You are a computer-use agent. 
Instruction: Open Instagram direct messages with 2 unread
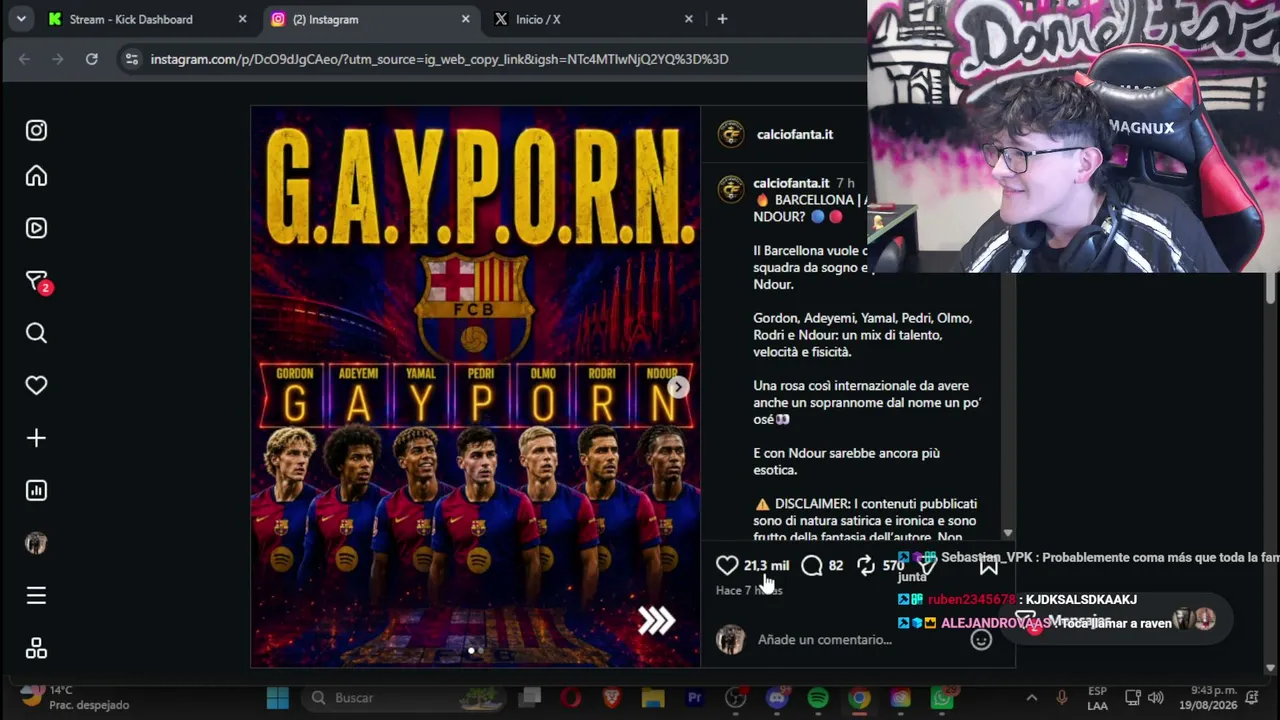[36, 282]
